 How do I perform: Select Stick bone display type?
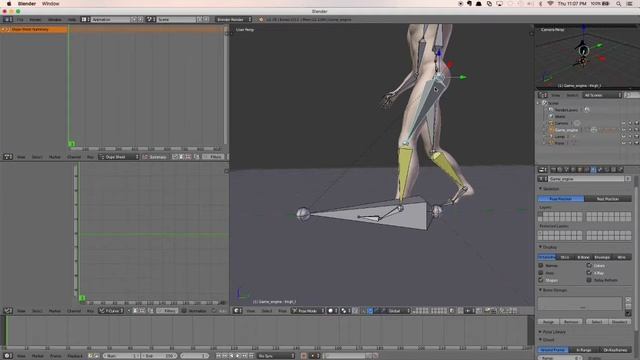(565, 257)
